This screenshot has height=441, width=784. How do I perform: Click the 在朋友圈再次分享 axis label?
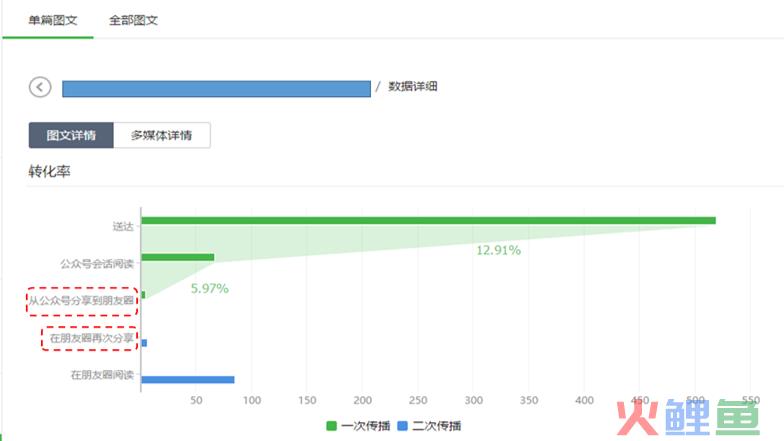pyautogui.click(x=92, y=339)
